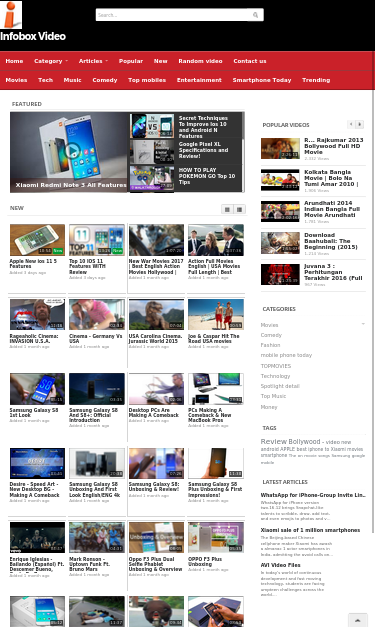Image resolution: width=375 pixels, height=627 pixels.
Task: Open Samsung Galaxy S8 Plus Unboxing & First Impressions
Action: point(216,463)
